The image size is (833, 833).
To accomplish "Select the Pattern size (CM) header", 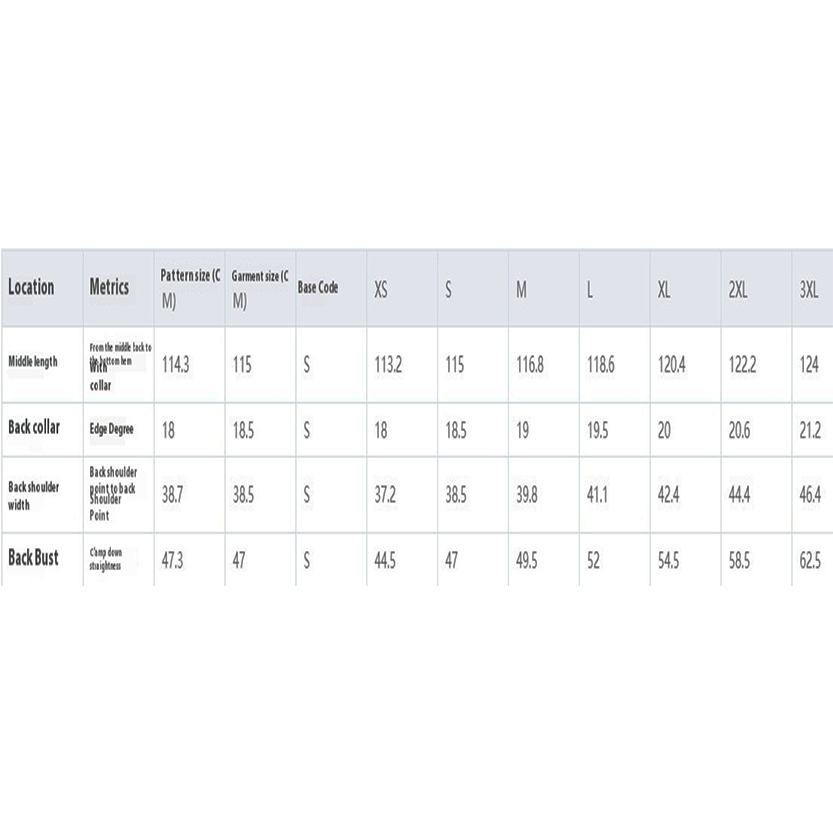I will pyautogui.click(x=189, y=288).
